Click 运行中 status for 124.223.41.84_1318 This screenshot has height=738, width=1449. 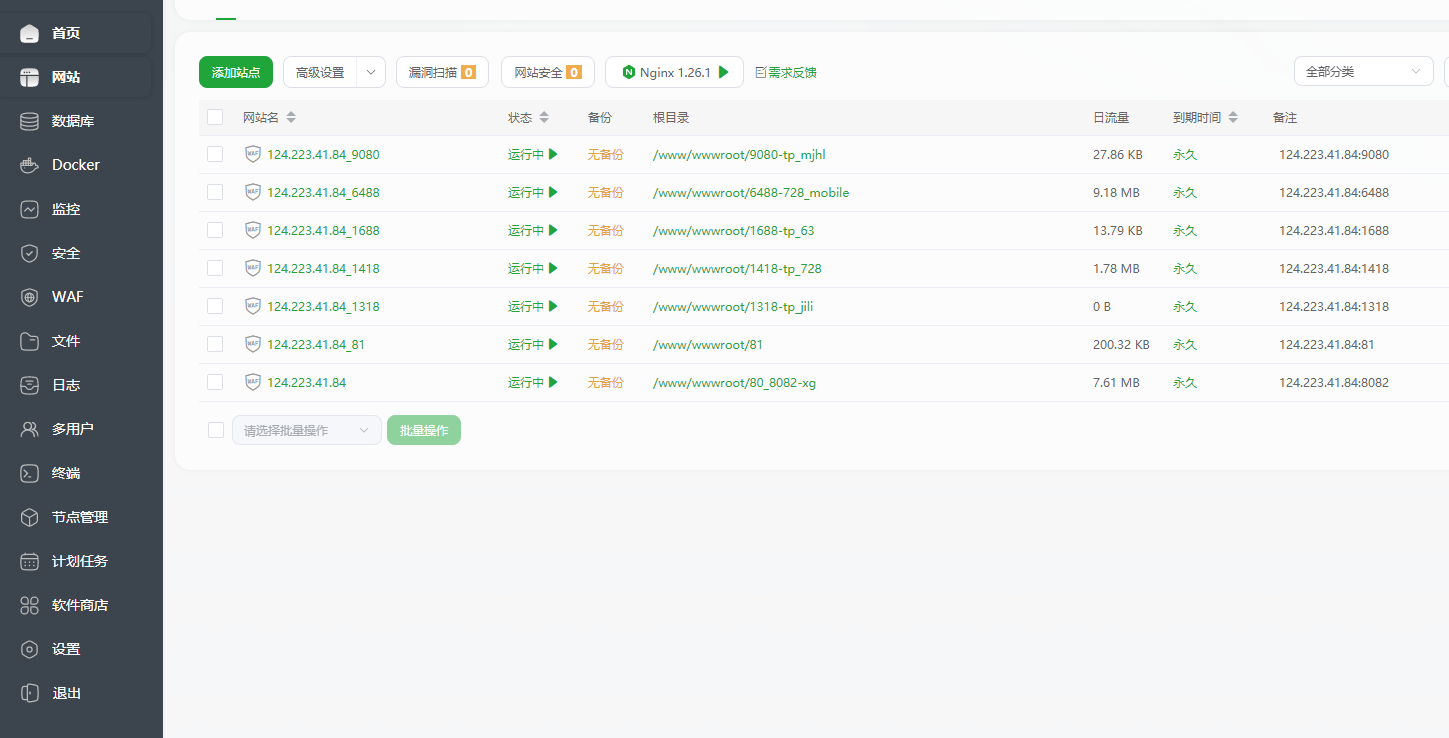pos(533,306)
